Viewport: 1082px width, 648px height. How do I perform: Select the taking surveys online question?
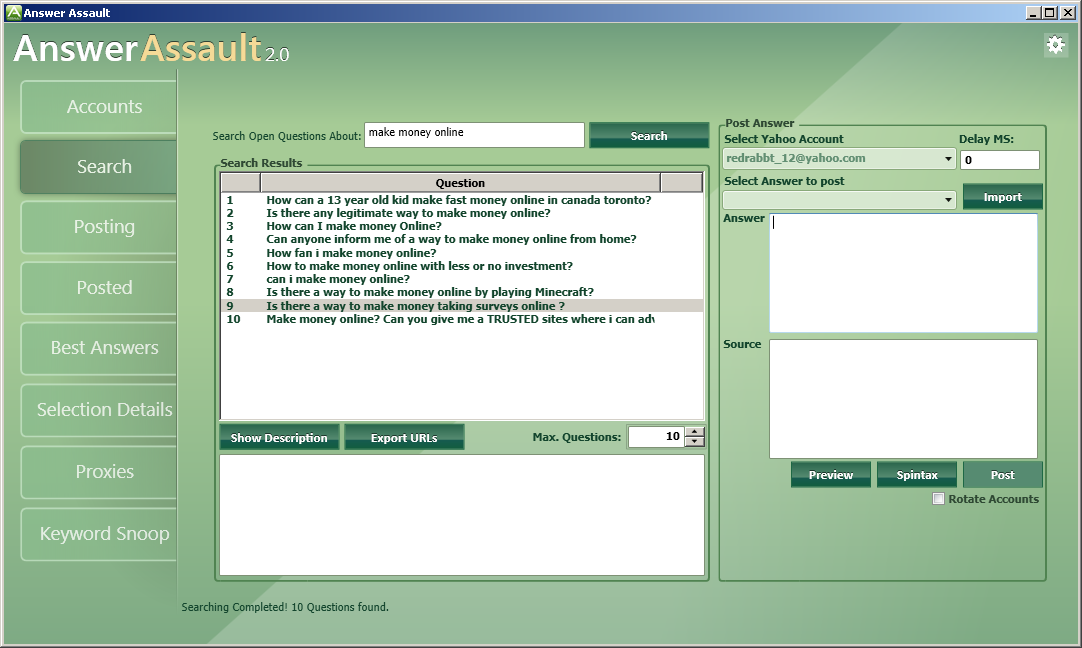click(x=462, y=306)
